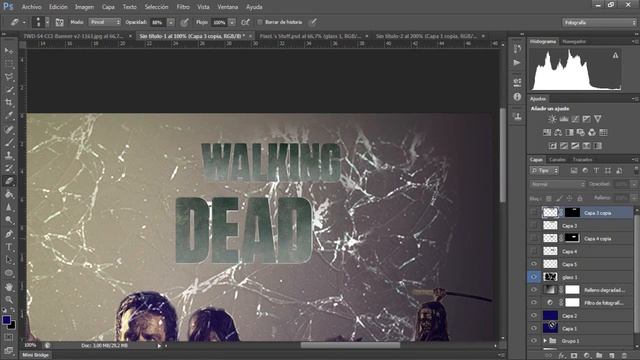The width and height of the screenshot is (640, 360).
Task: Open the Fotografía workspace dropdown
Action: [599, 23]
